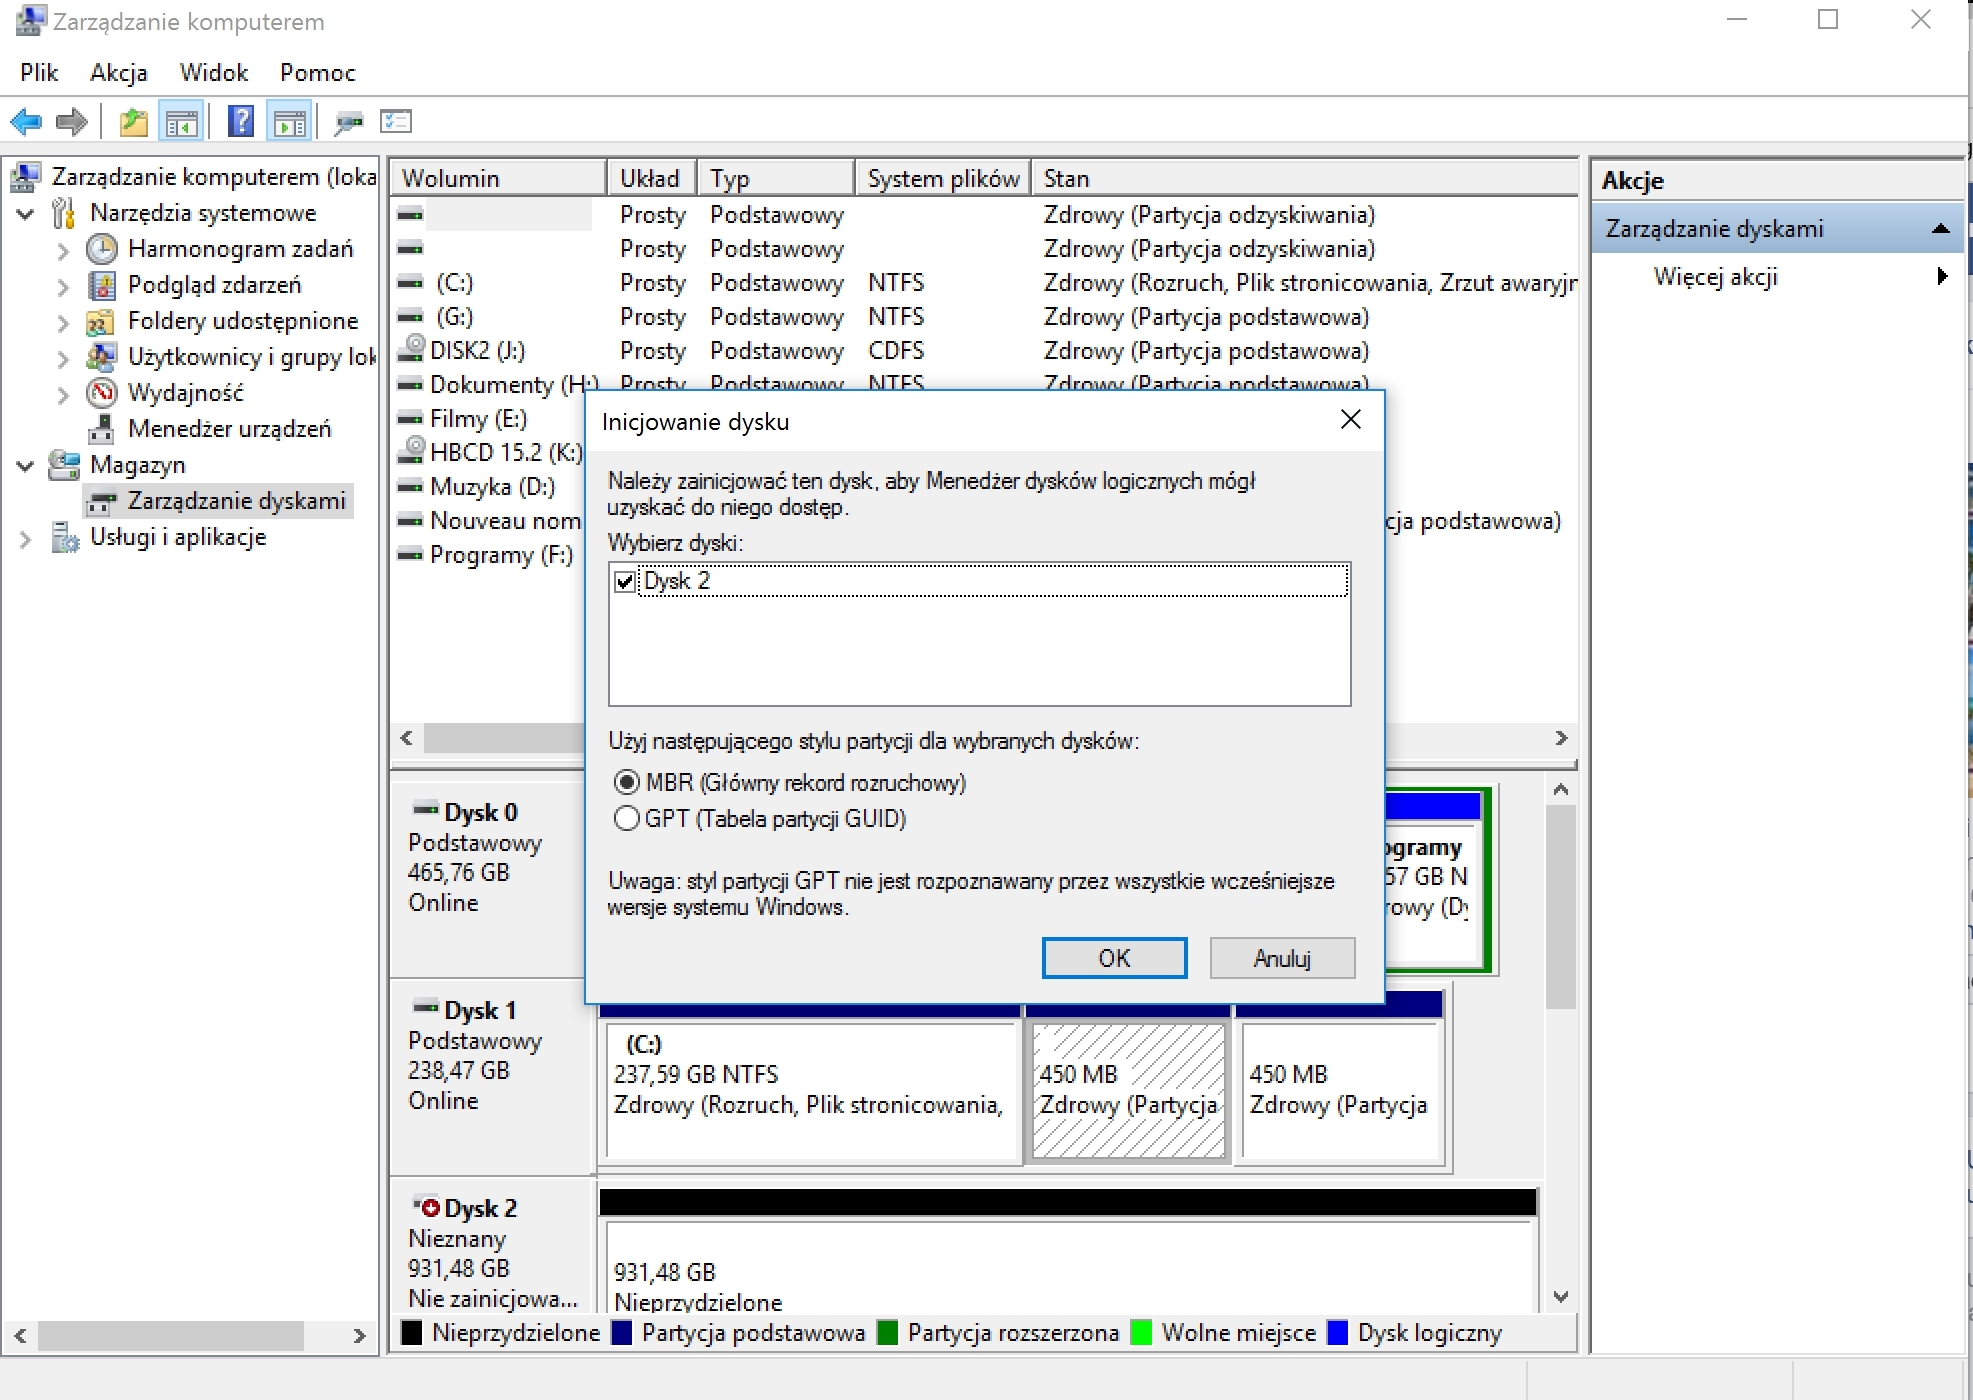The height and width of the screenshot is (1400, 1973).
Task: Click the disk map scrollbar down arrow
Action: click(1561, 1297)
